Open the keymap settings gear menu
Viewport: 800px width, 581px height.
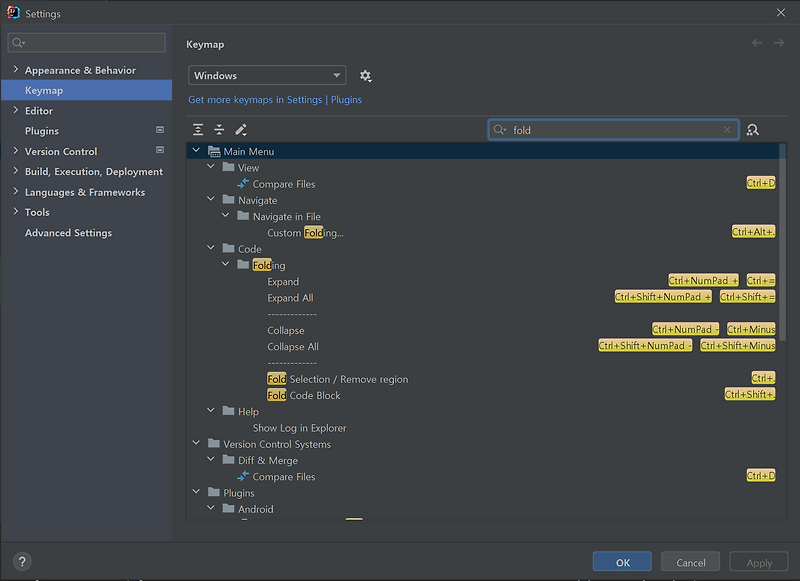pos(365,76)
